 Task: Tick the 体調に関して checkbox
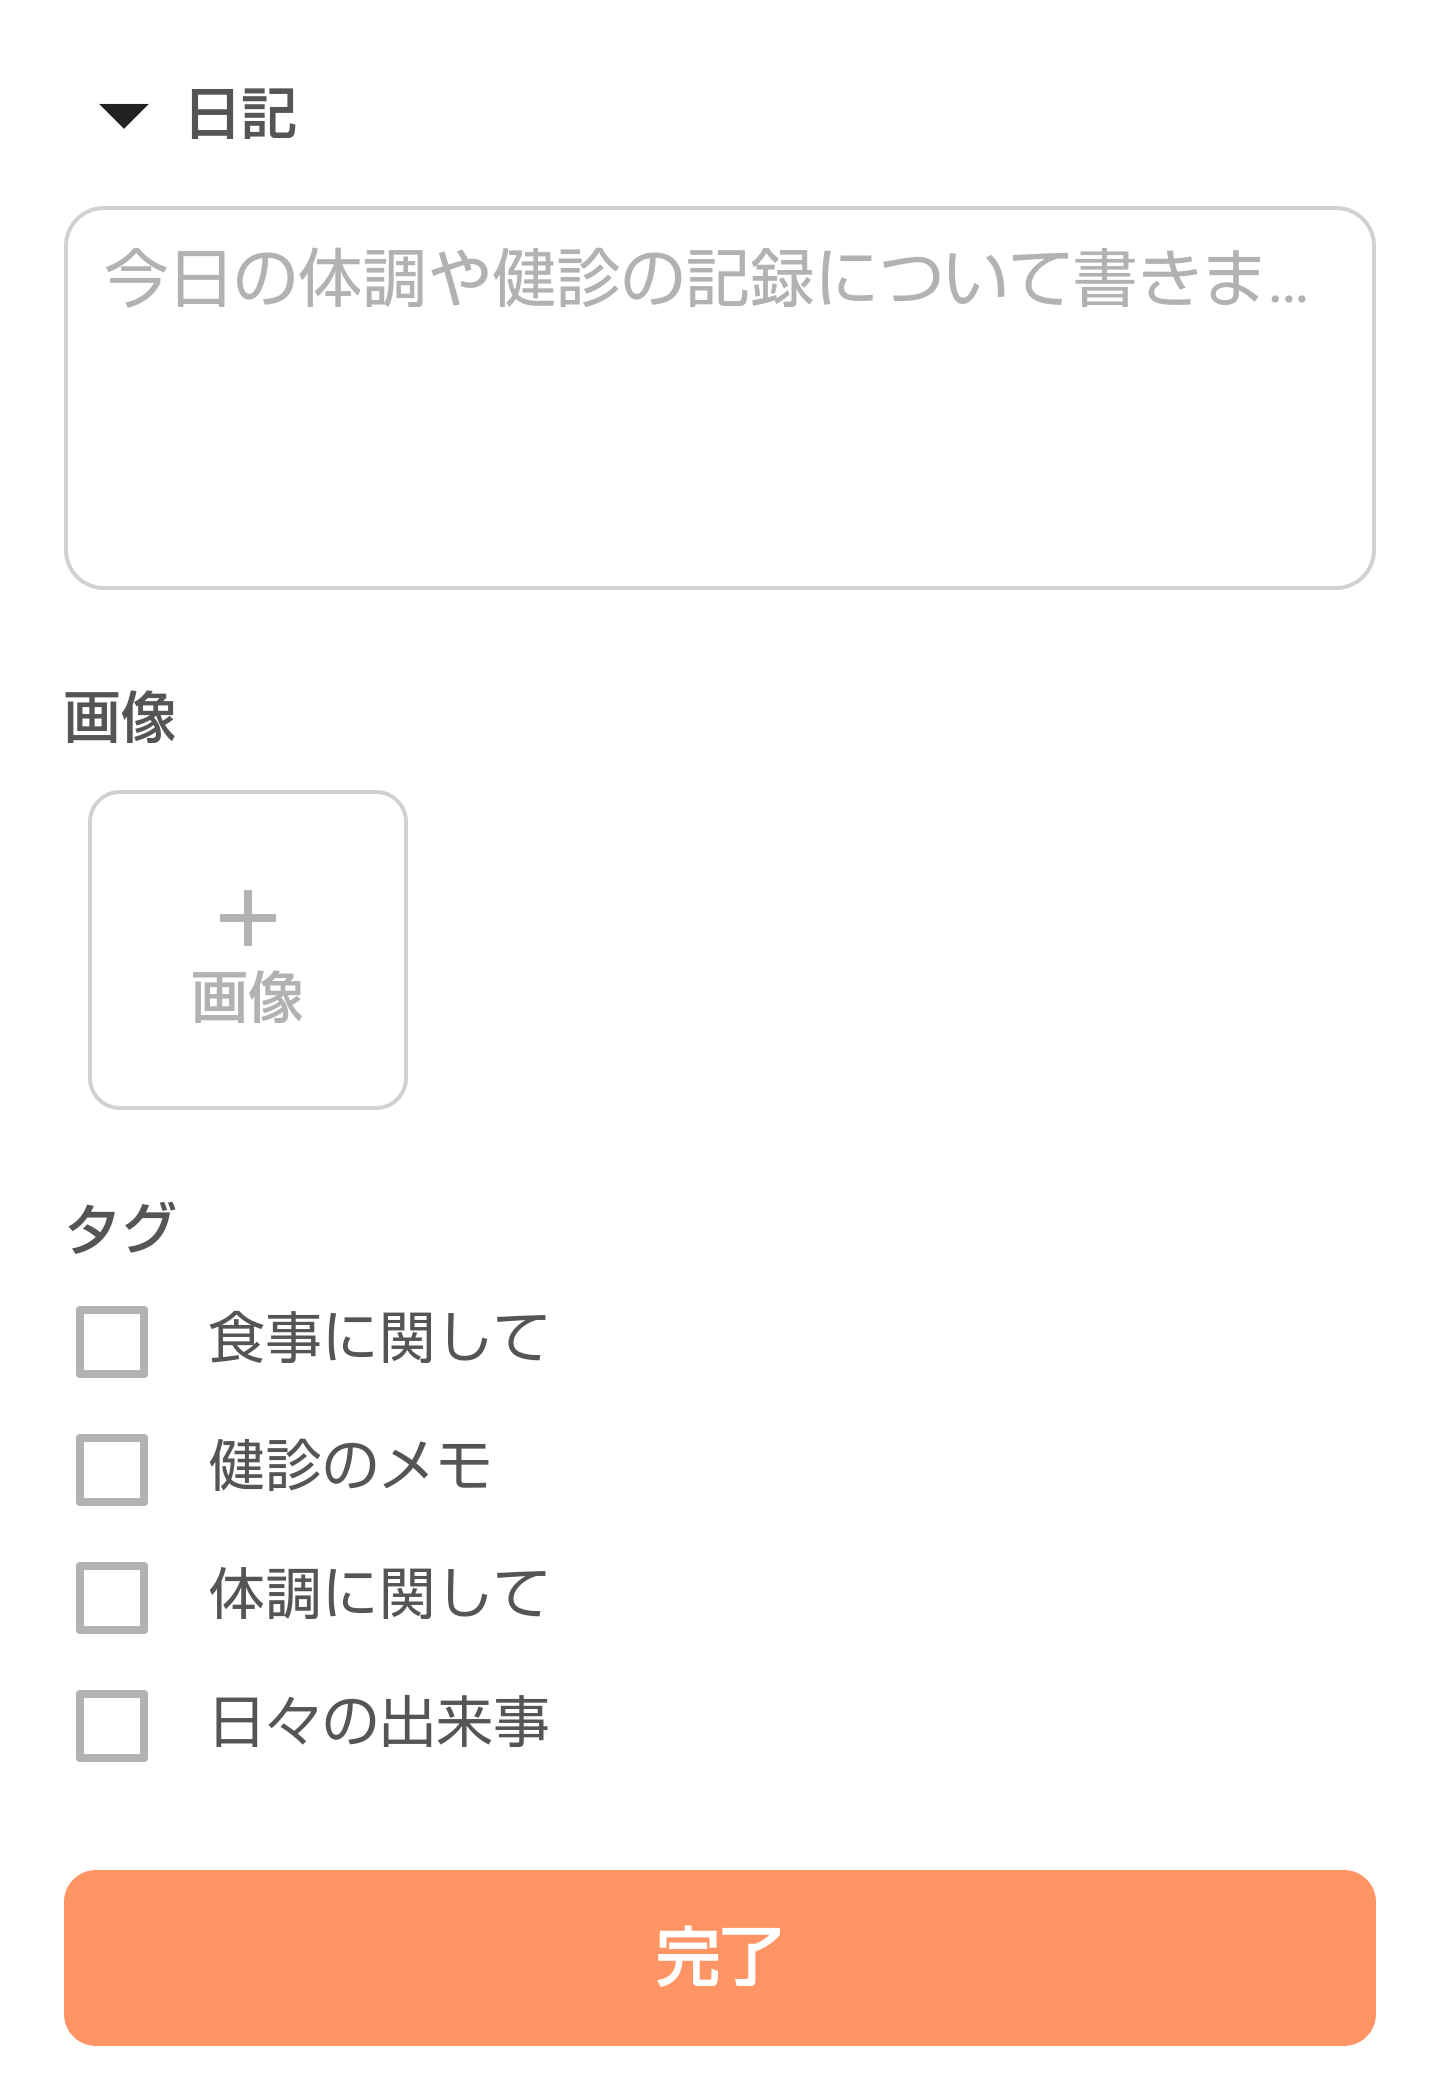coord(112,1597)
